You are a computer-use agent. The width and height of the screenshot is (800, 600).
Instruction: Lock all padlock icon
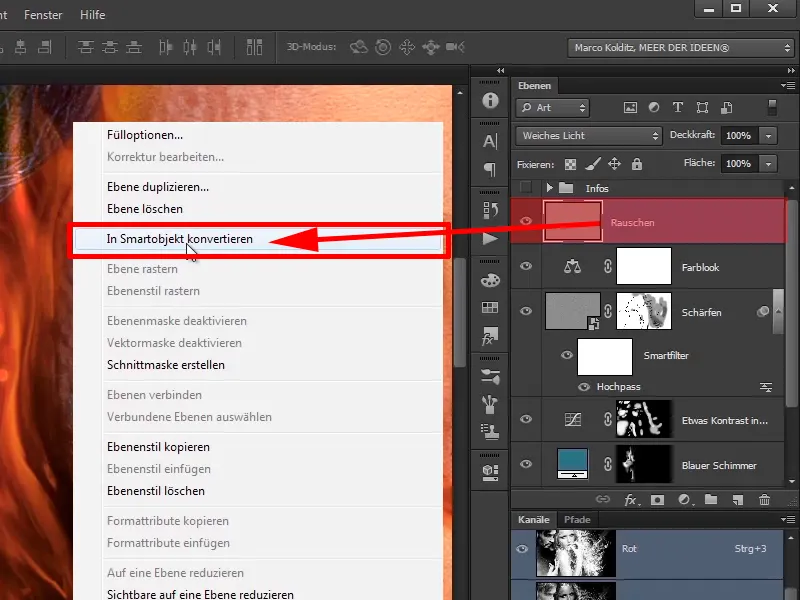click(x=637, y=164)
